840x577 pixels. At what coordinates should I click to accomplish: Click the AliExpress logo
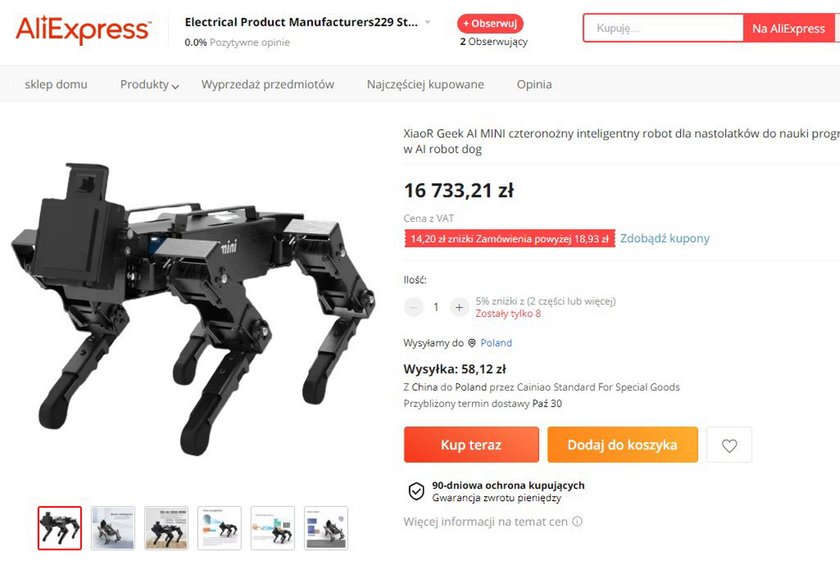[84, 29]
